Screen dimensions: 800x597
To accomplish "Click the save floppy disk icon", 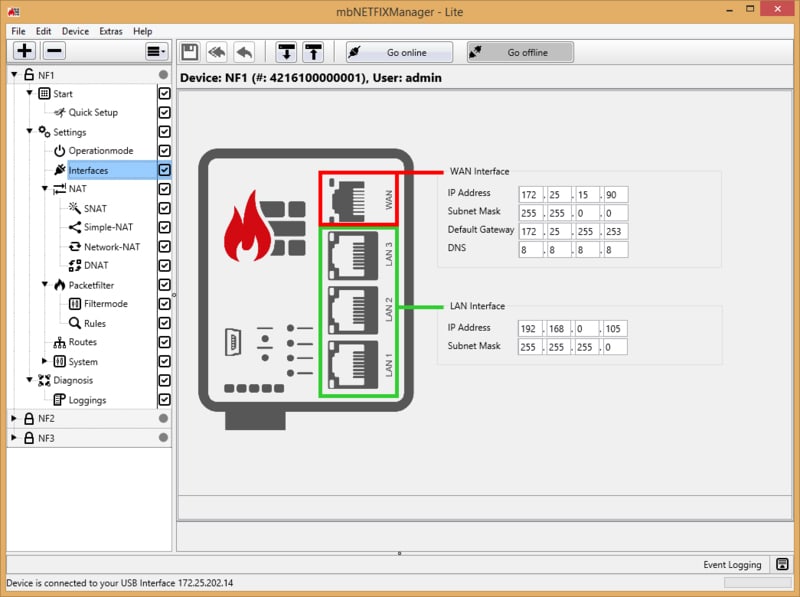I will coord(190,52).
